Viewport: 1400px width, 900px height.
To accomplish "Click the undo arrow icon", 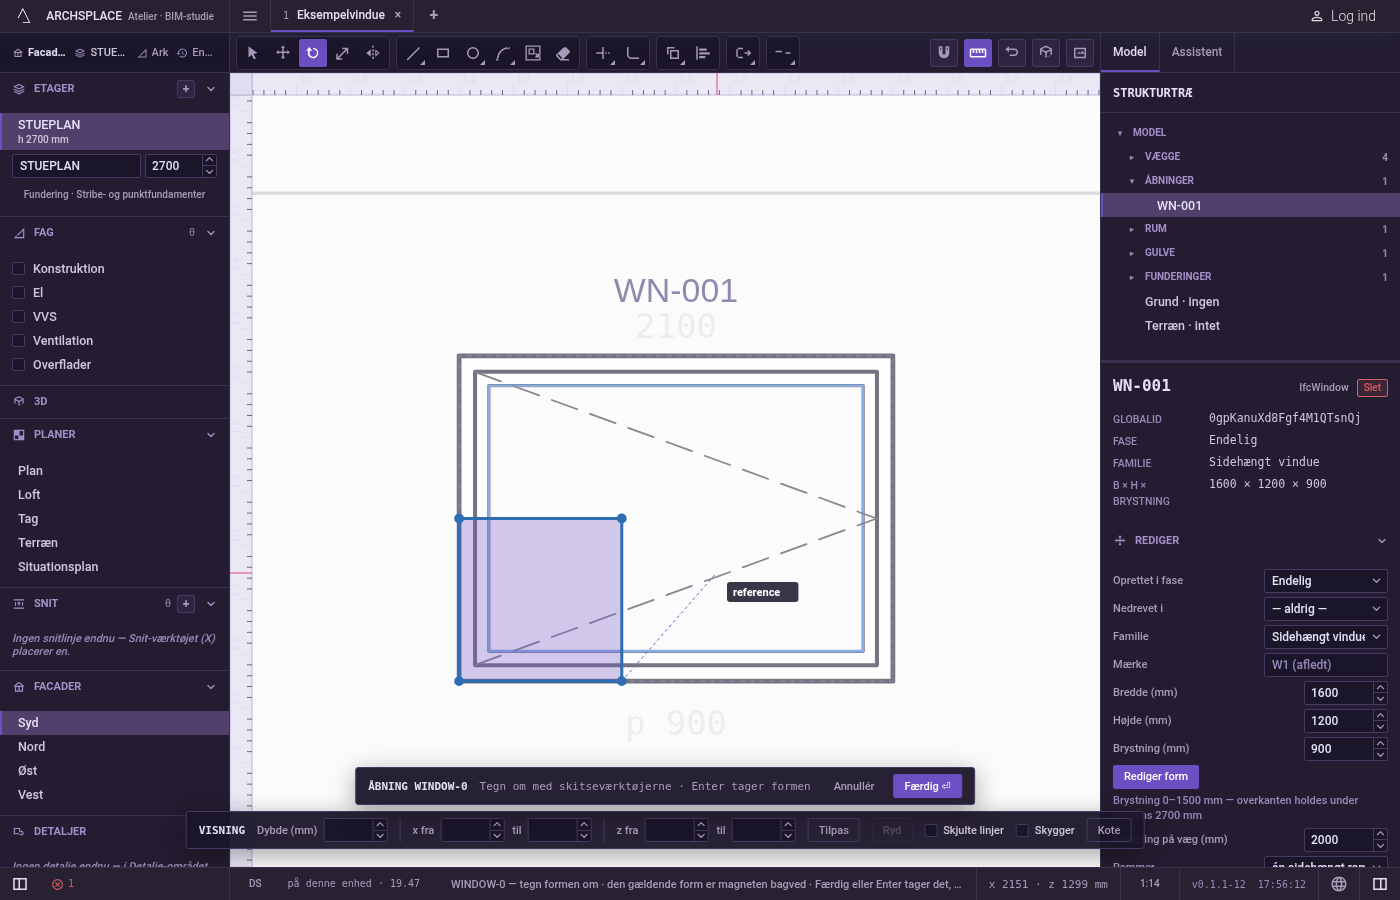I will point(1012,53).
